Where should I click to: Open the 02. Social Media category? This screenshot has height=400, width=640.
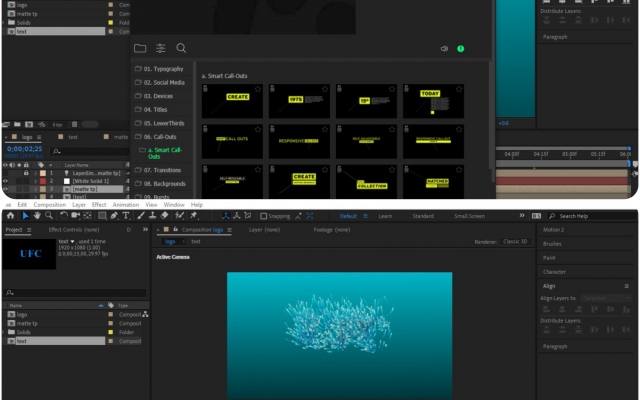[x=164, y=82]
